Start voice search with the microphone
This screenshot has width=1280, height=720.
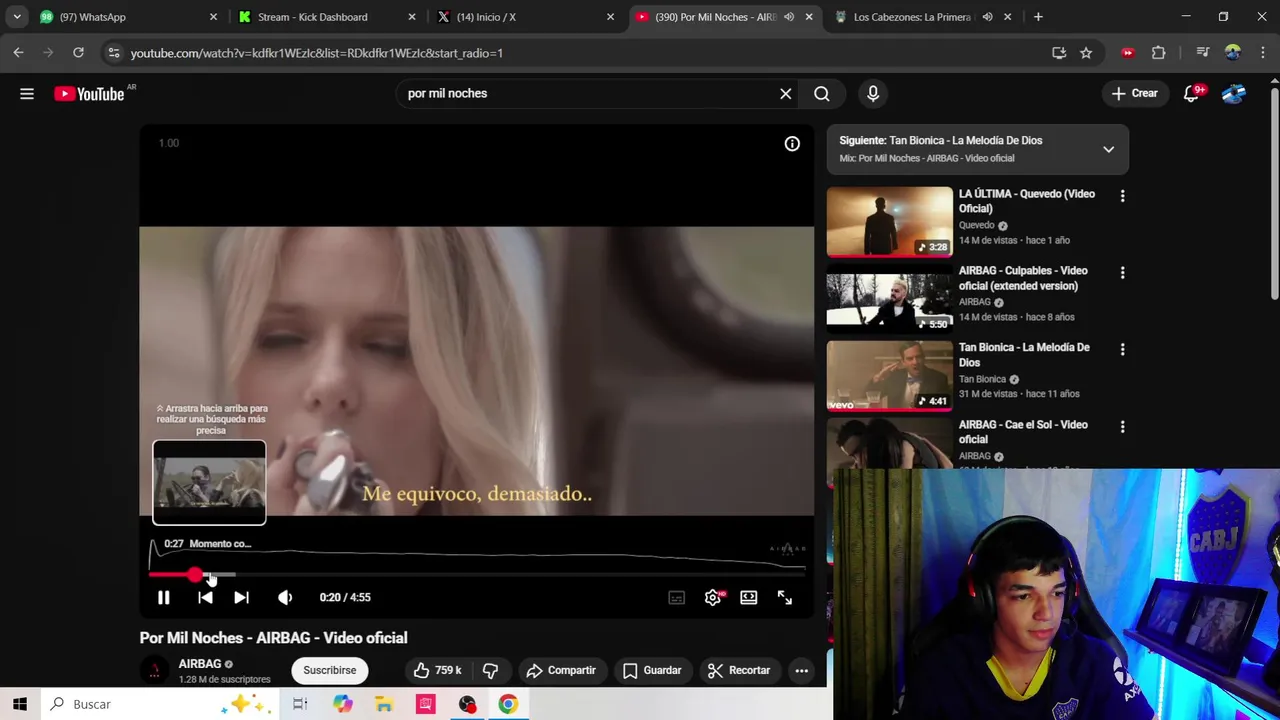873,94
